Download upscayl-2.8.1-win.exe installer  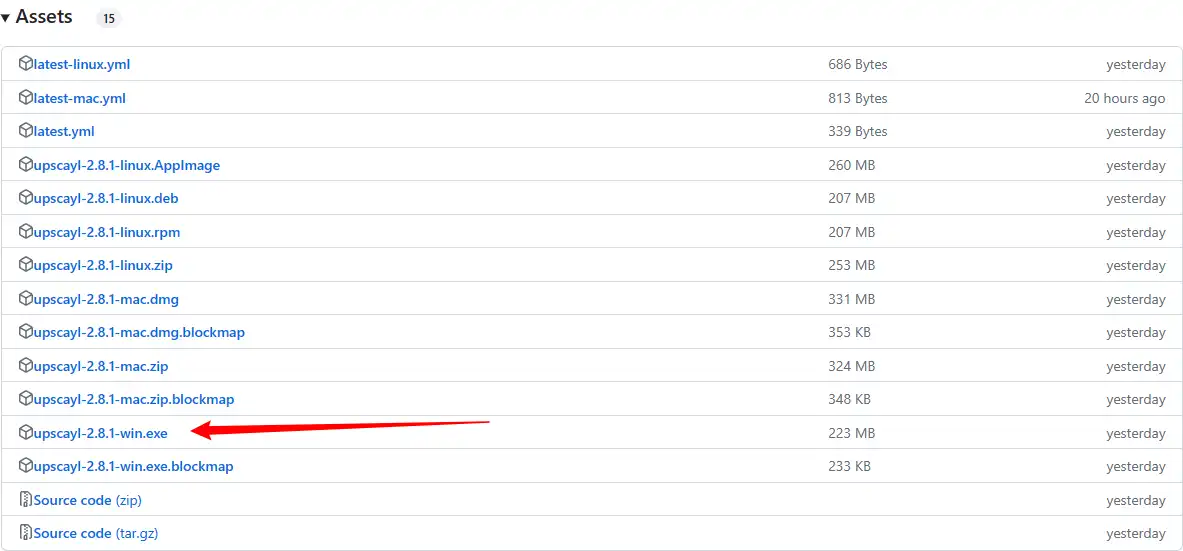point(101,433)
